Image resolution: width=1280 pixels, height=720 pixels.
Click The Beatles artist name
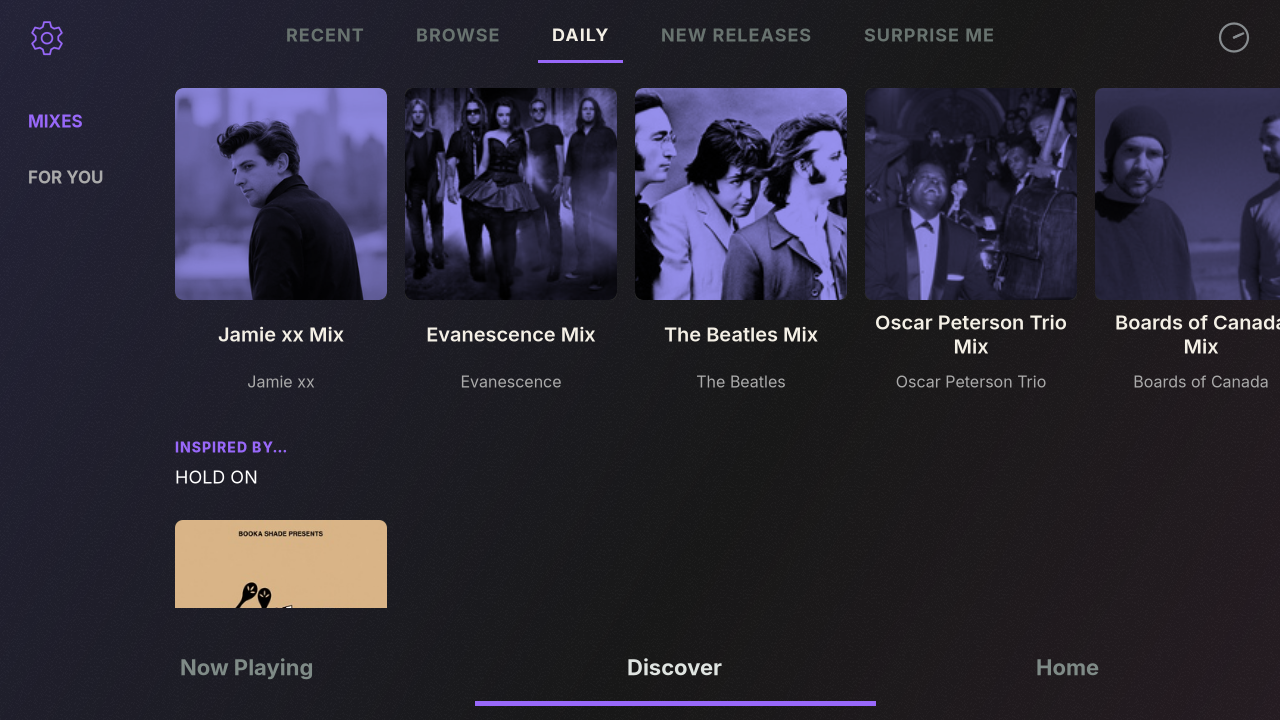(x=741, y=382)
